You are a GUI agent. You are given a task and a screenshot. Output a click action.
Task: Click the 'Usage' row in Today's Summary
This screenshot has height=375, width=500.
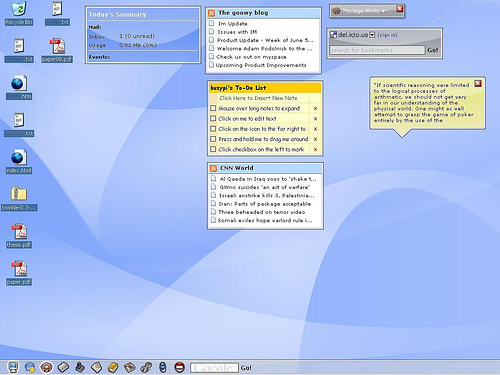coord(123,45)
